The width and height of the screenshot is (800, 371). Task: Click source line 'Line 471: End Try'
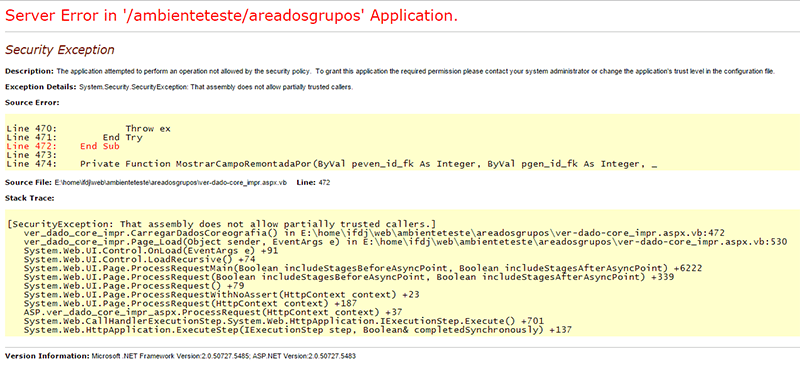tap(74, 137)
